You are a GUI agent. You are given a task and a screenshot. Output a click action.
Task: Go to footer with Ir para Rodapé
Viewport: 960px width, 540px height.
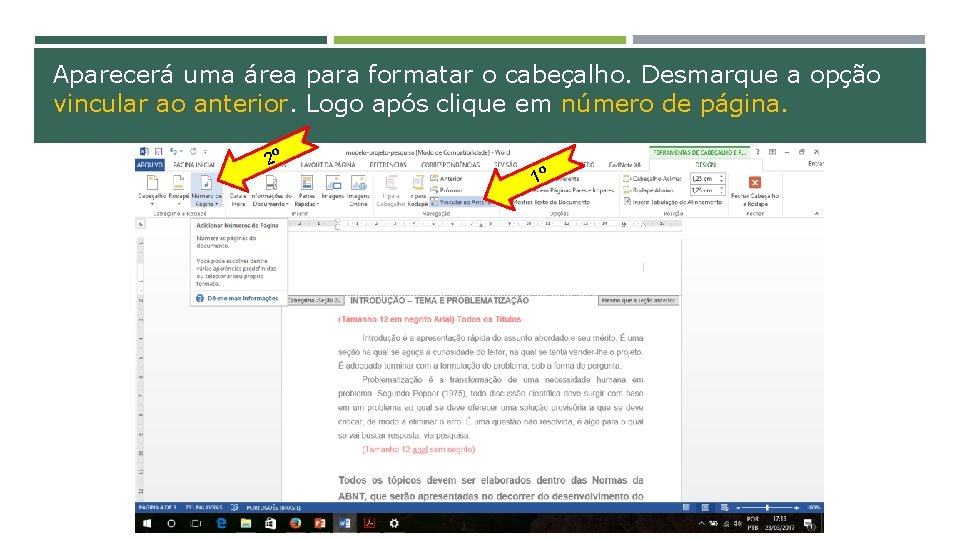click(418, 190)
